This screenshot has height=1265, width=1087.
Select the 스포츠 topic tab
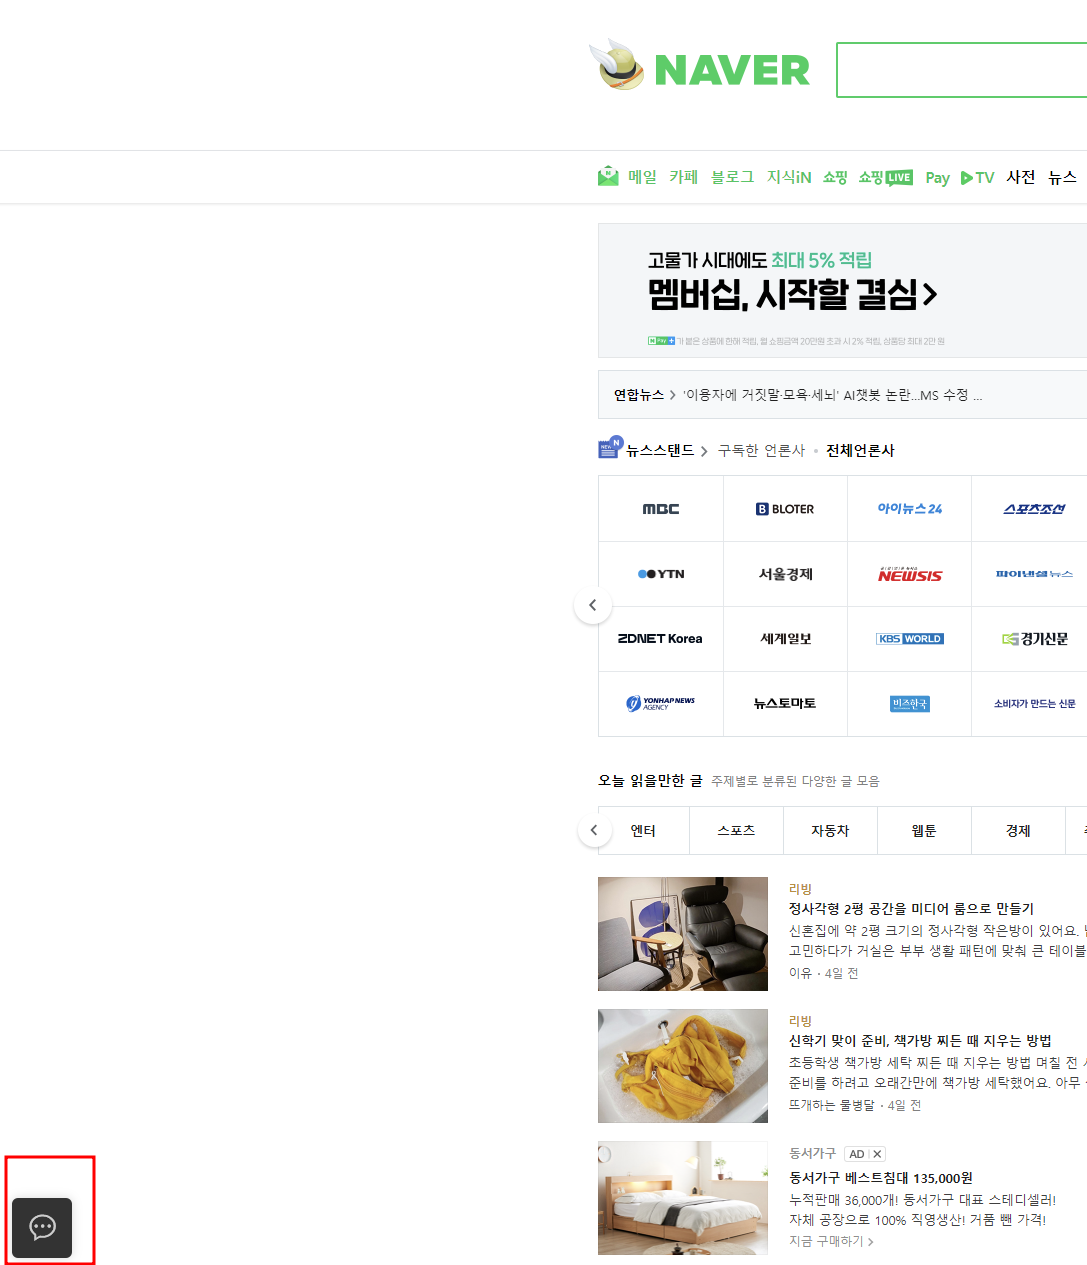click(736, 831)
